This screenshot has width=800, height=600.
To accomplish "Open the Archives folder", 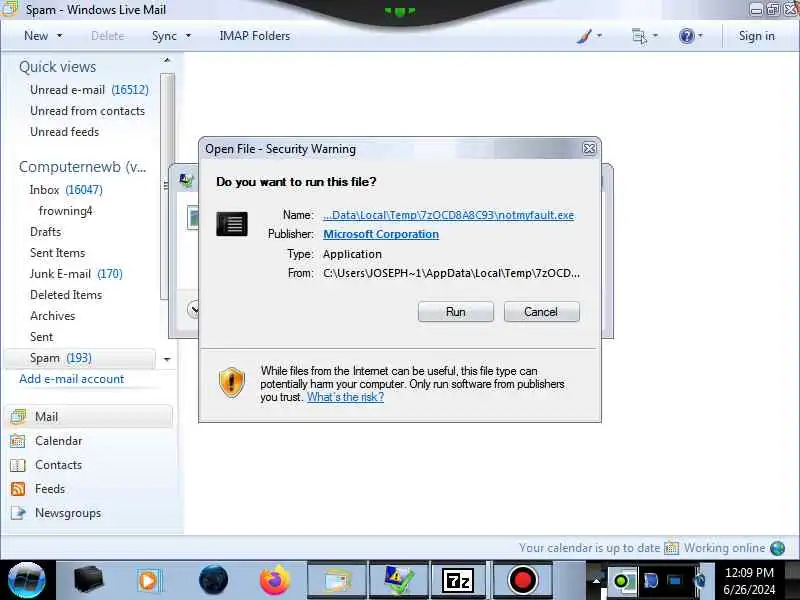I will coord(53,316).
